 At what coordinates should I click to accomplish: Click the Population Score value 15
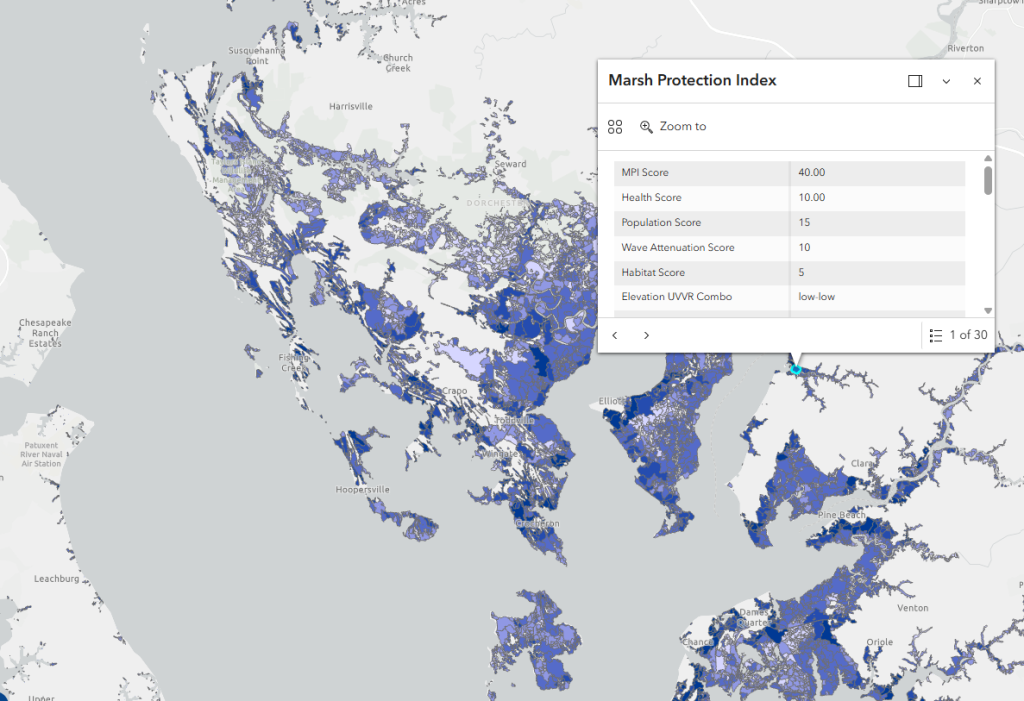pos(805,222)
